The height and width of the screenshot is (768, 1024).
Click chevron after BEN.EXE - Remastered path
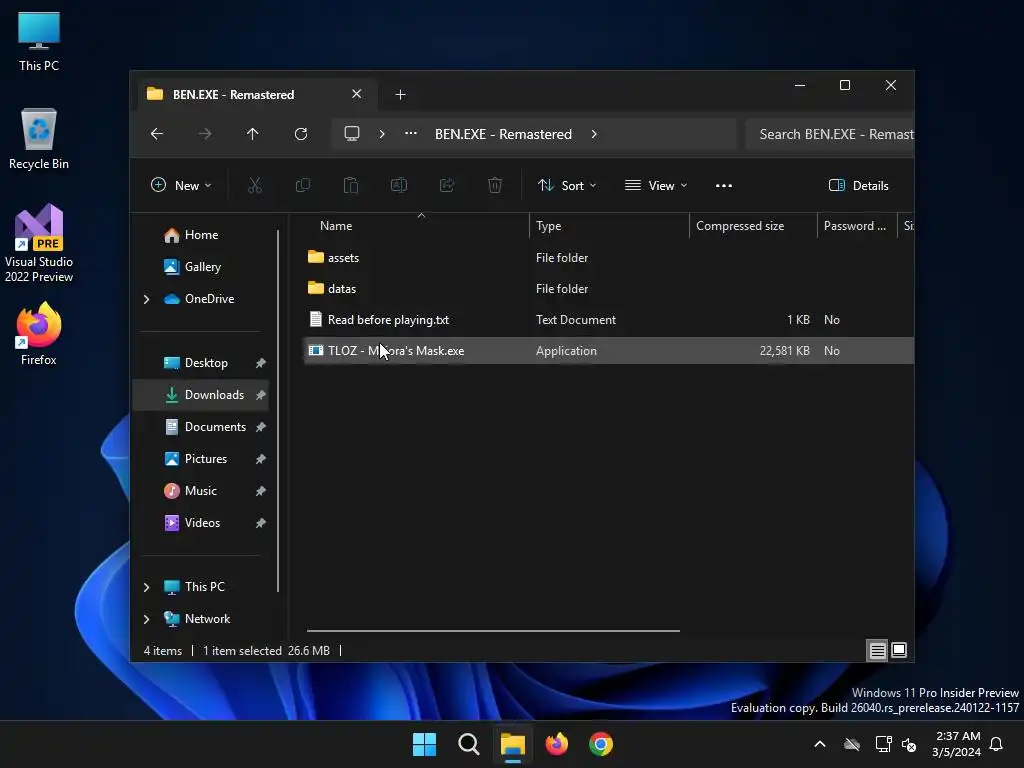click(594, 134)
